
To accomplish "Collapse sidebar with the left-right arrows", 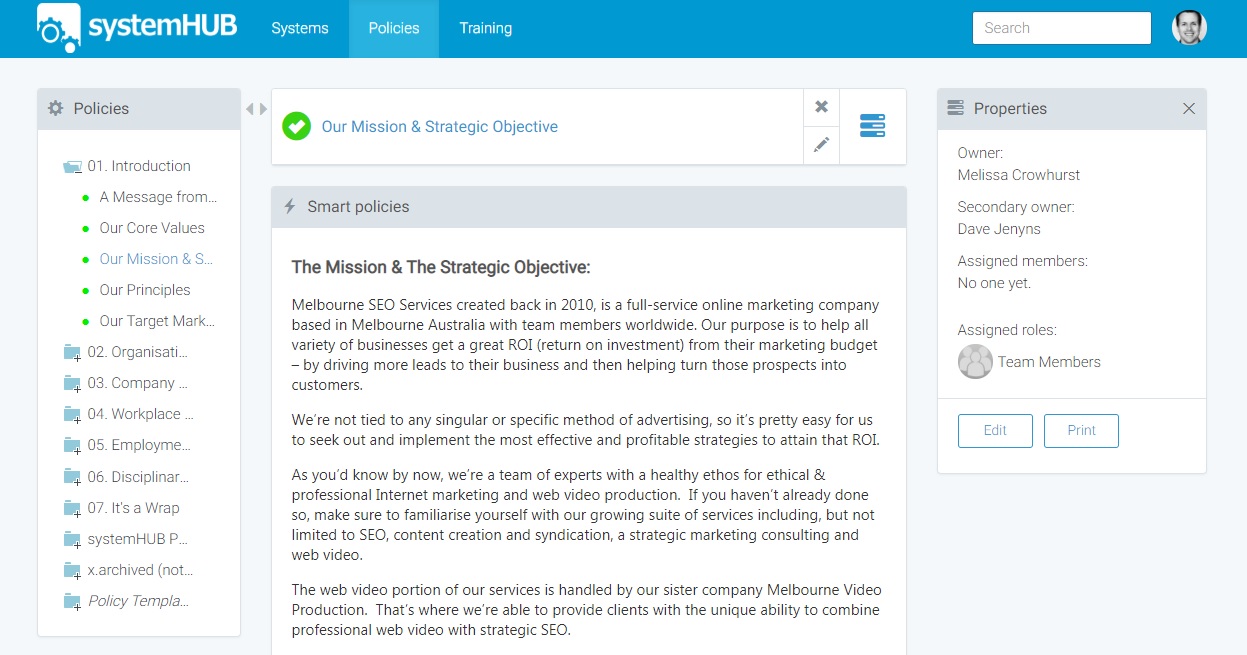I will 256,109.
